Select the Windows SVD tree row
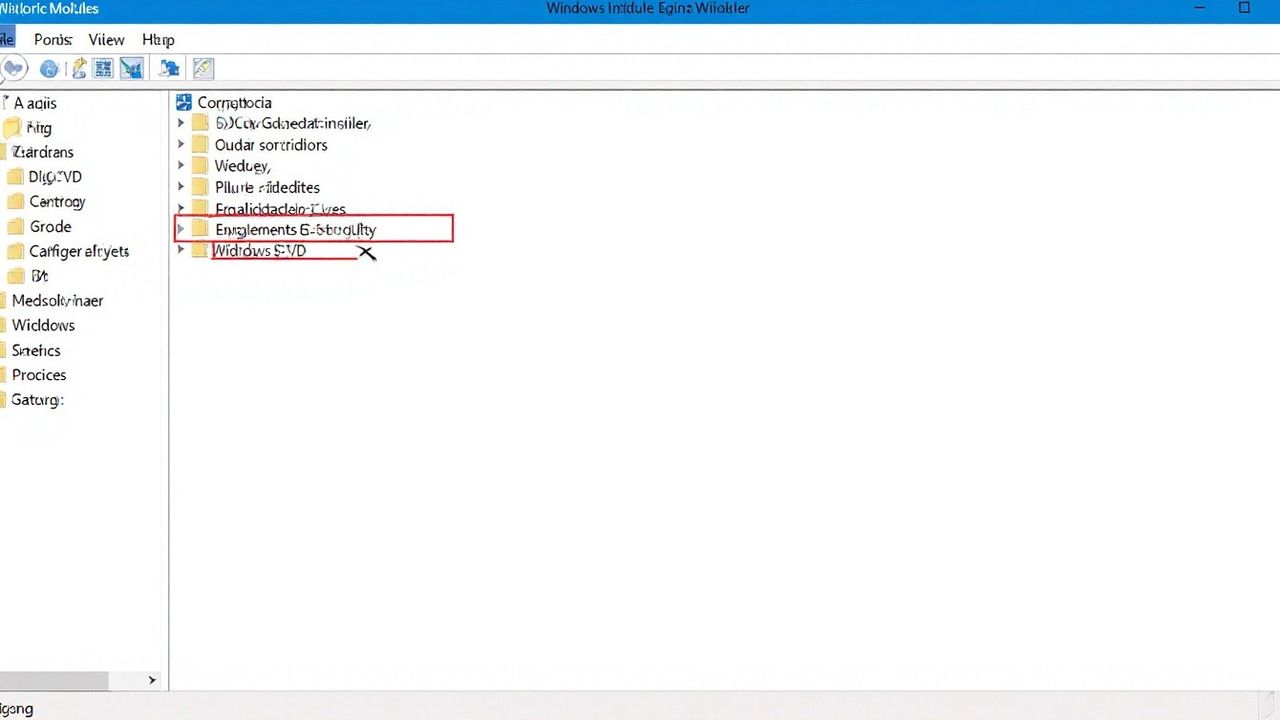 260,250
